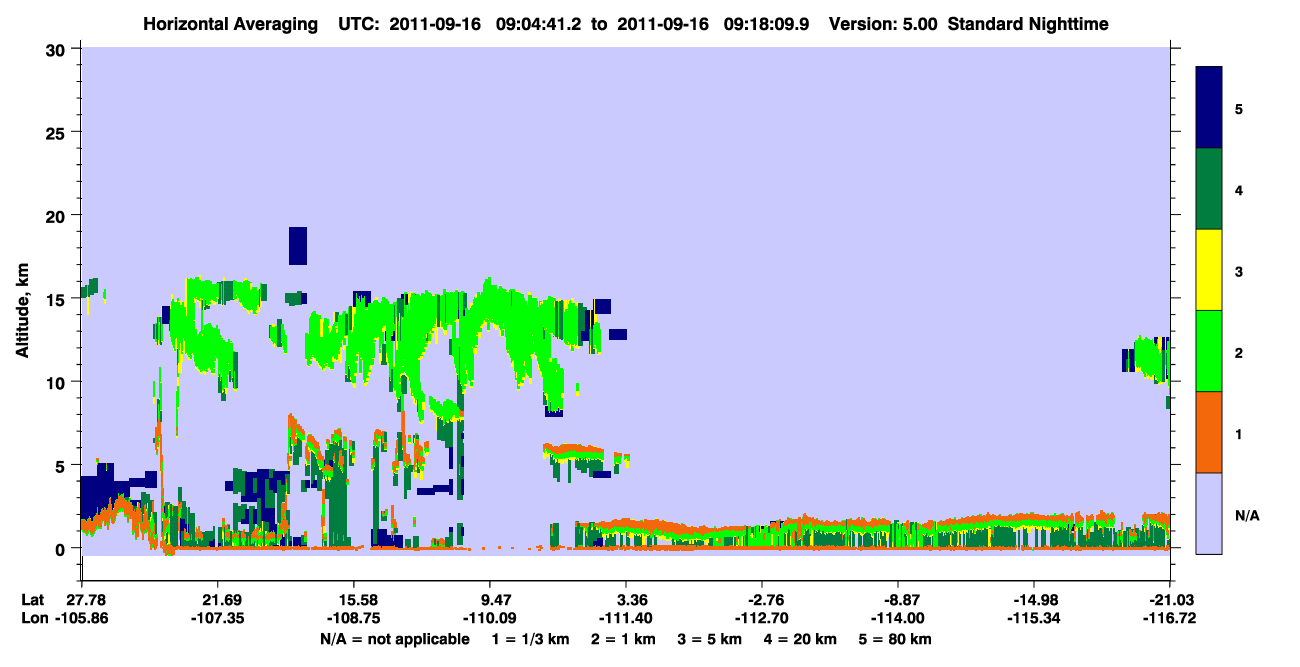Click the longitude value -105.86
This screenshot has width=1300, height=667.
click(81, 619)
